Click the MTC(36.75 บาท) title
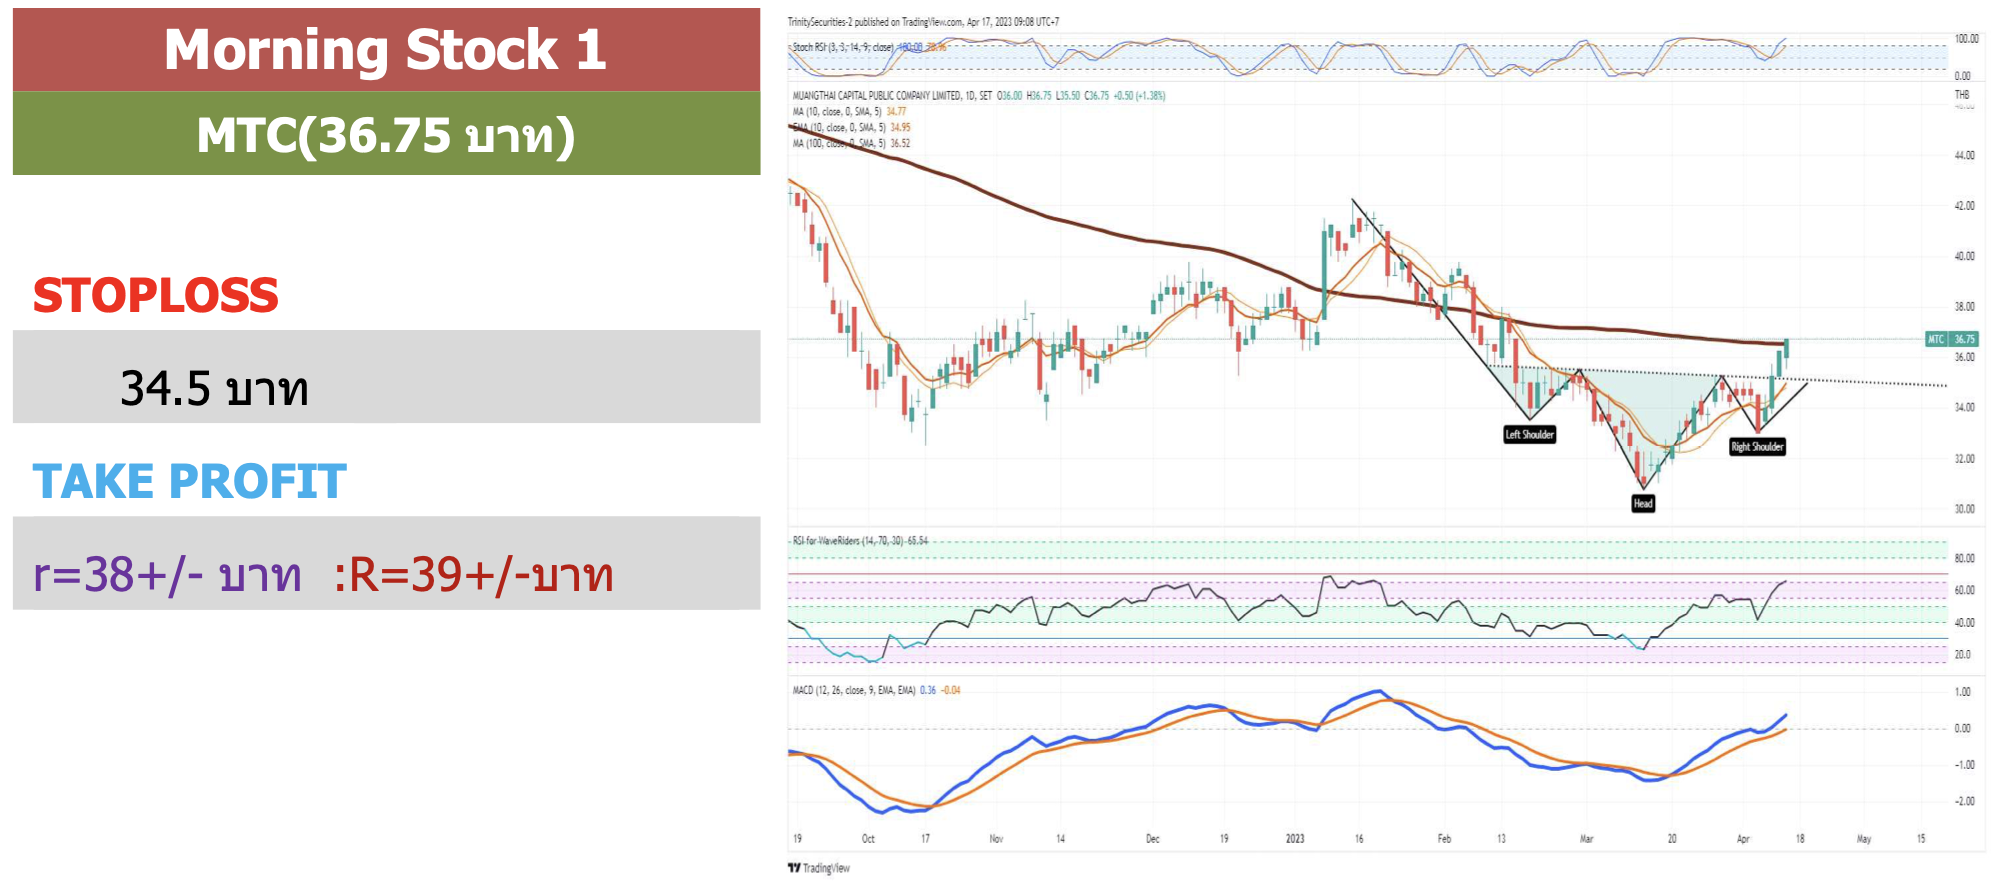2000x892 pixels. pyautogui.click(x=386, y=135)
